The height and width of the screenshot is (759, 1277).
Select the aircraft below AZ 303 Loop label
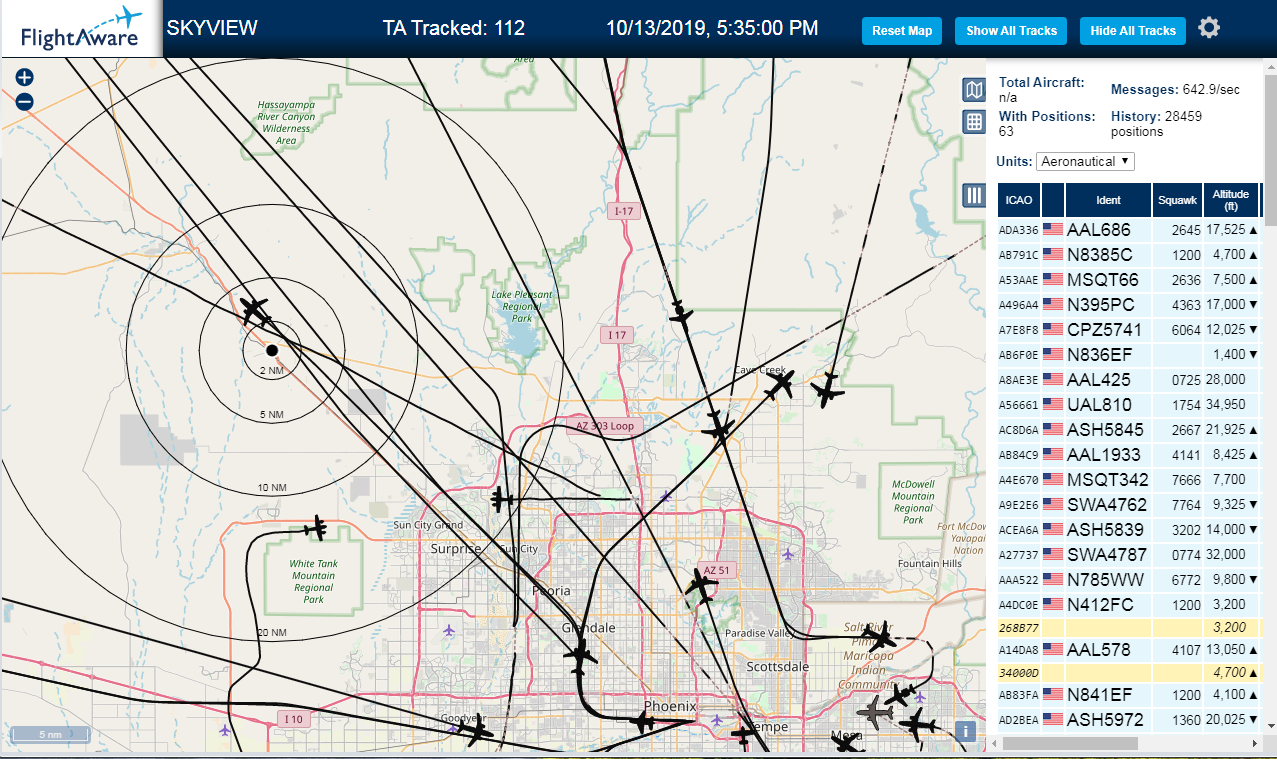pyautogui.click(x=719, y=429)
